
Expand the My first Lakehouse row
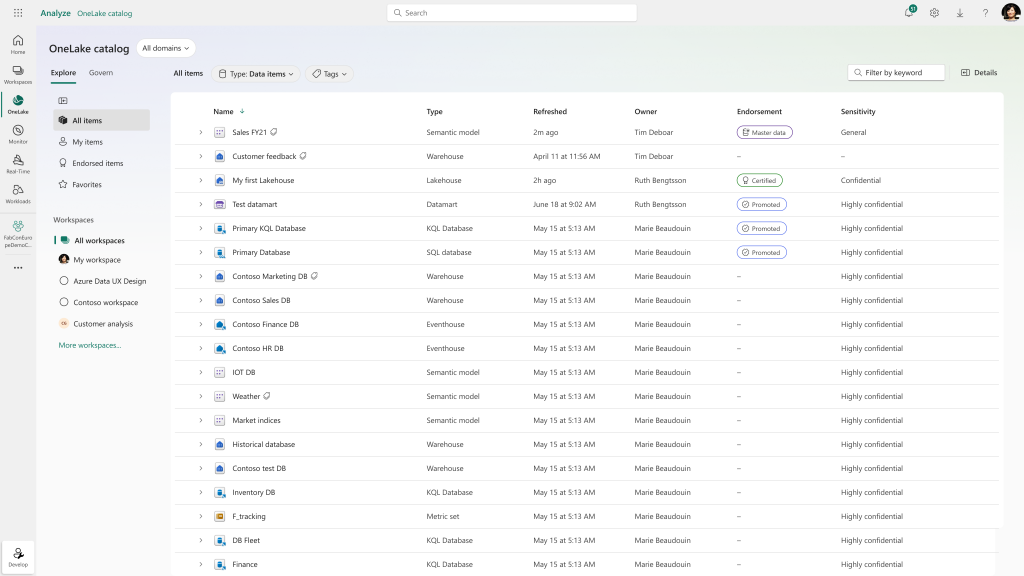click(x=200, y=180)
